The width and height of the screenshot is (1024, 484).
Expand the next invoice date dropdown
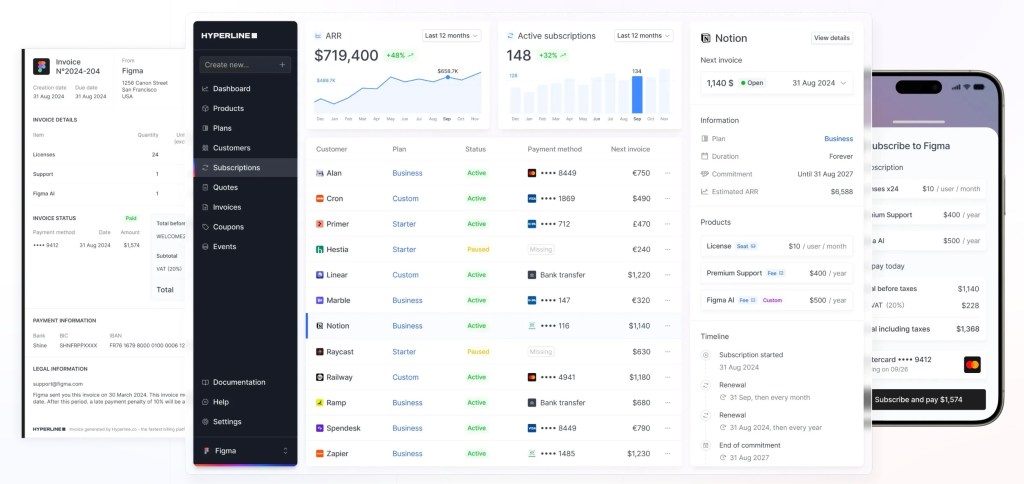click(x=842, y=83)
